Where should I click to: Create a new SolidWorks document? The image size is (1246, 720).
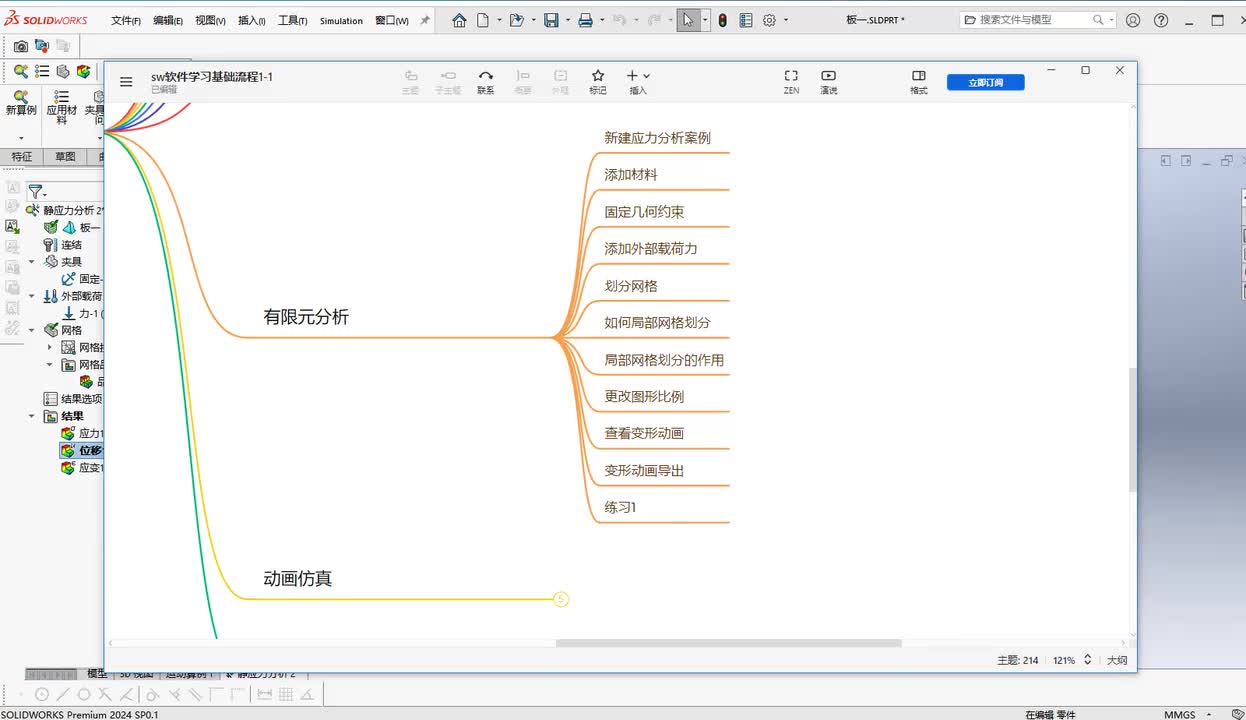483,20
